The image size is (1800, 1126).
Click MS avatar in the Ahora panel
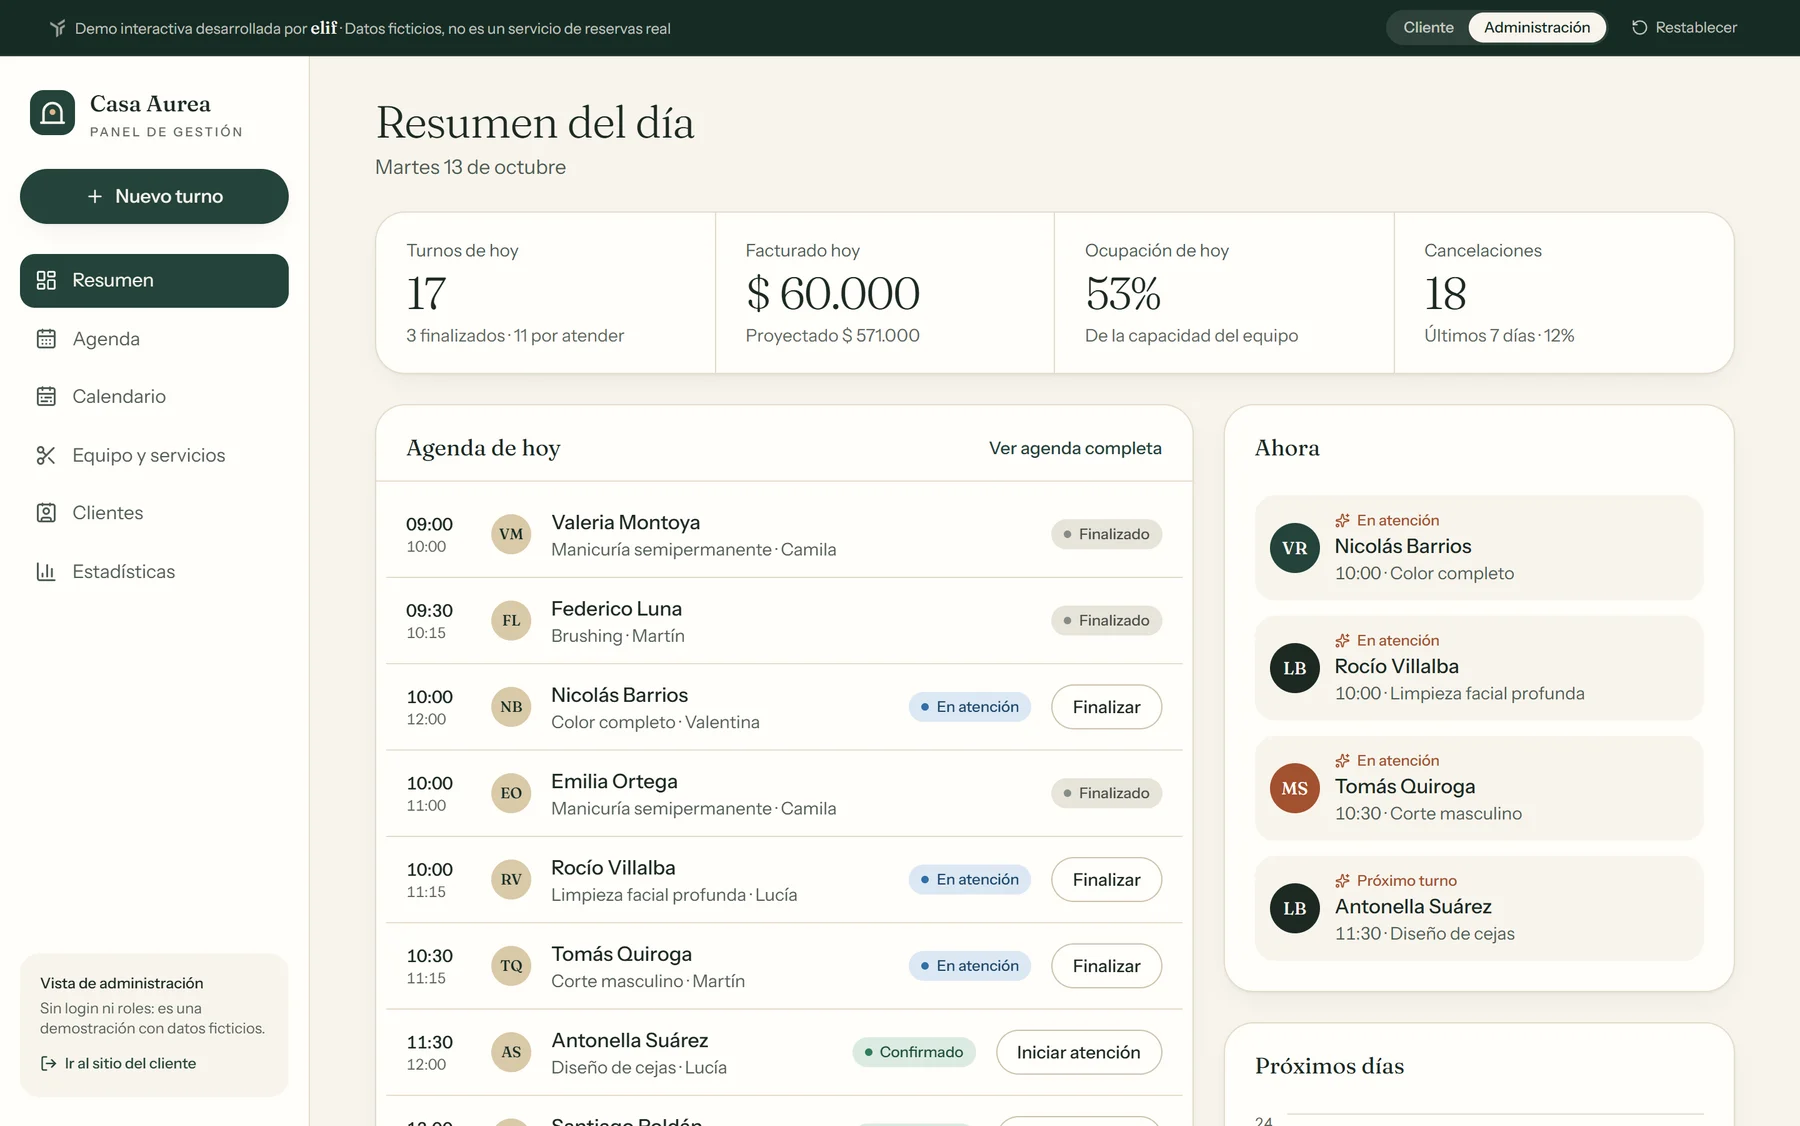[1295, 788]
